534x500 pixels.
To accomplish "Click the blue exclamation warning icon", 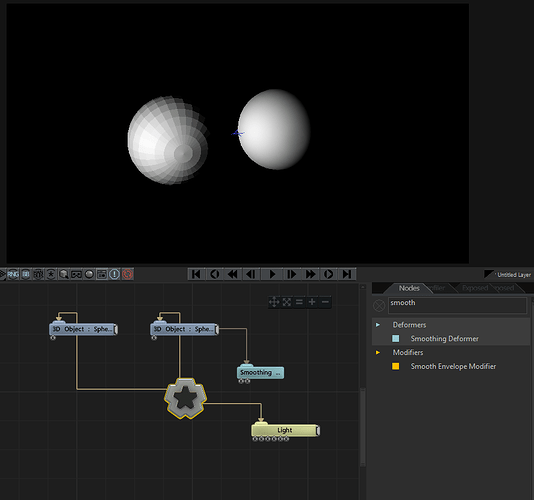I will click(114, 274).
